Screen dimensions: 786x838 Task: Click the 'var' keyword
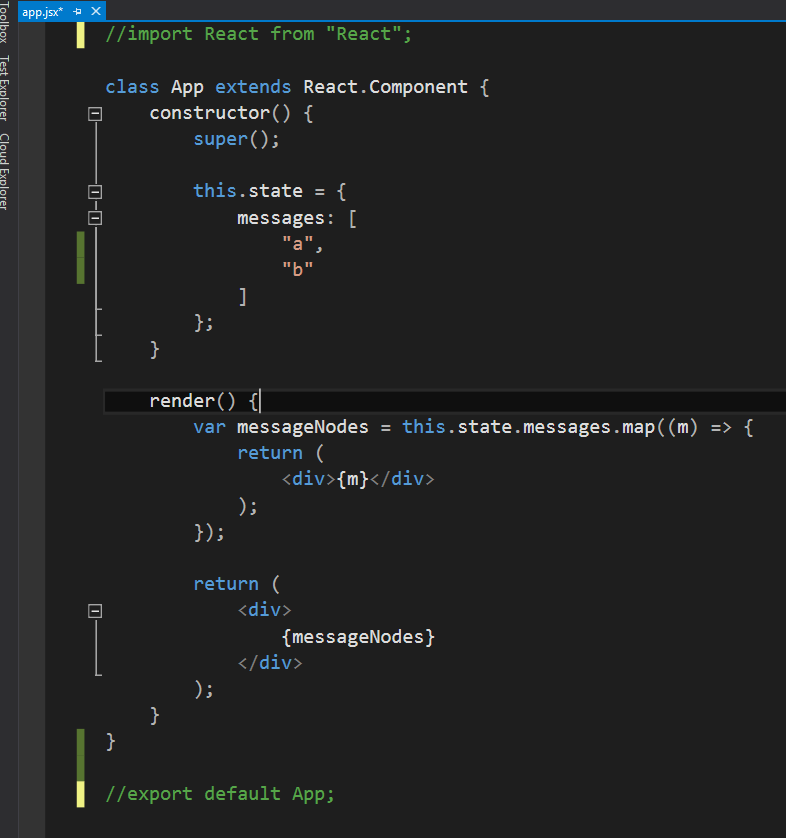(209, 427)
